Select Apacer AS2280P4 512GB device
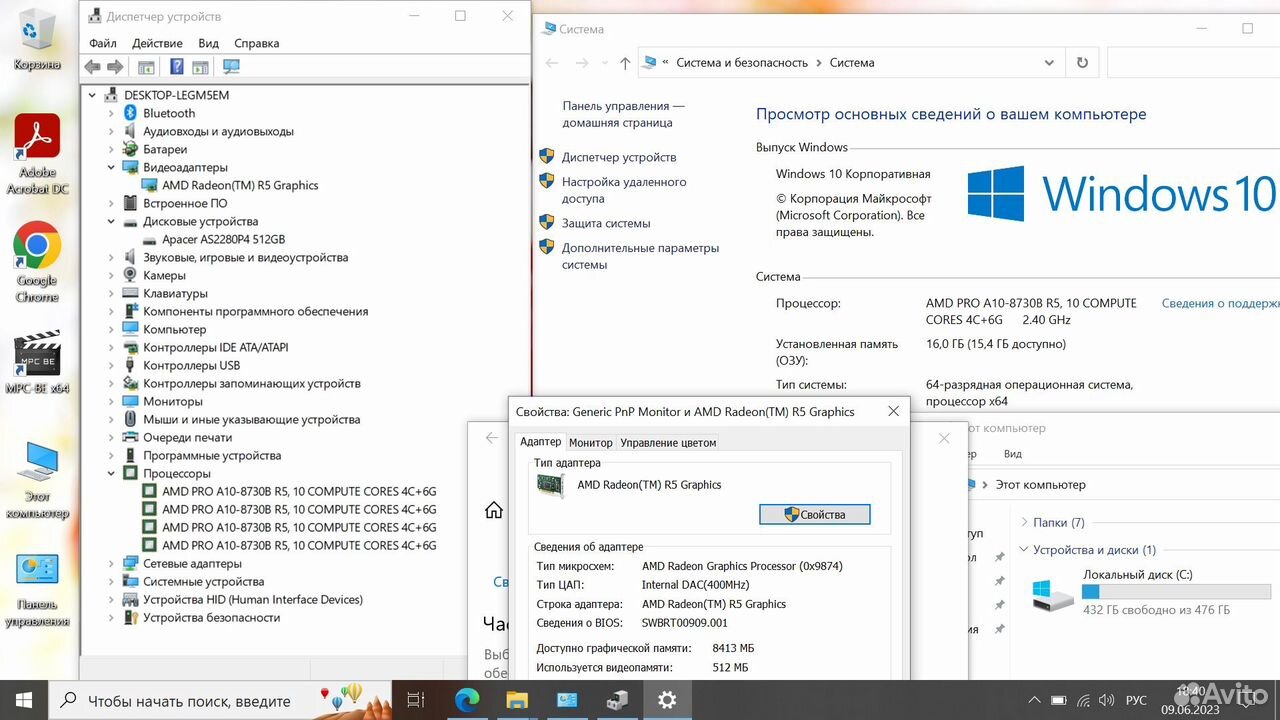 point(223,239)
